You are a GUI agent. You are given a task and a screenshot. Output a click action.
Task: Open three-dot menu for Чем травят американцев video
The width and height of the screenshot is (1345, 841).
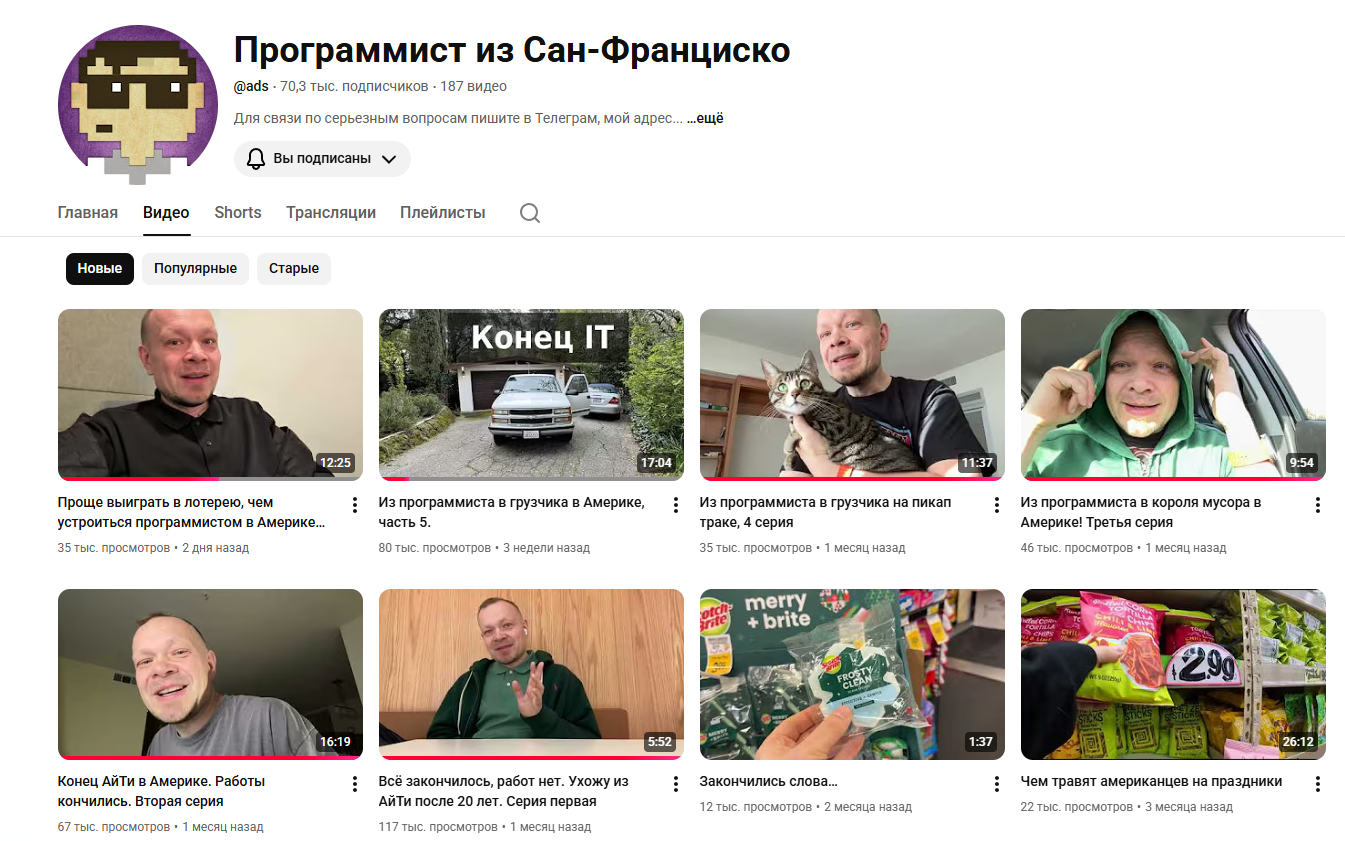[x=1318, y=784]
